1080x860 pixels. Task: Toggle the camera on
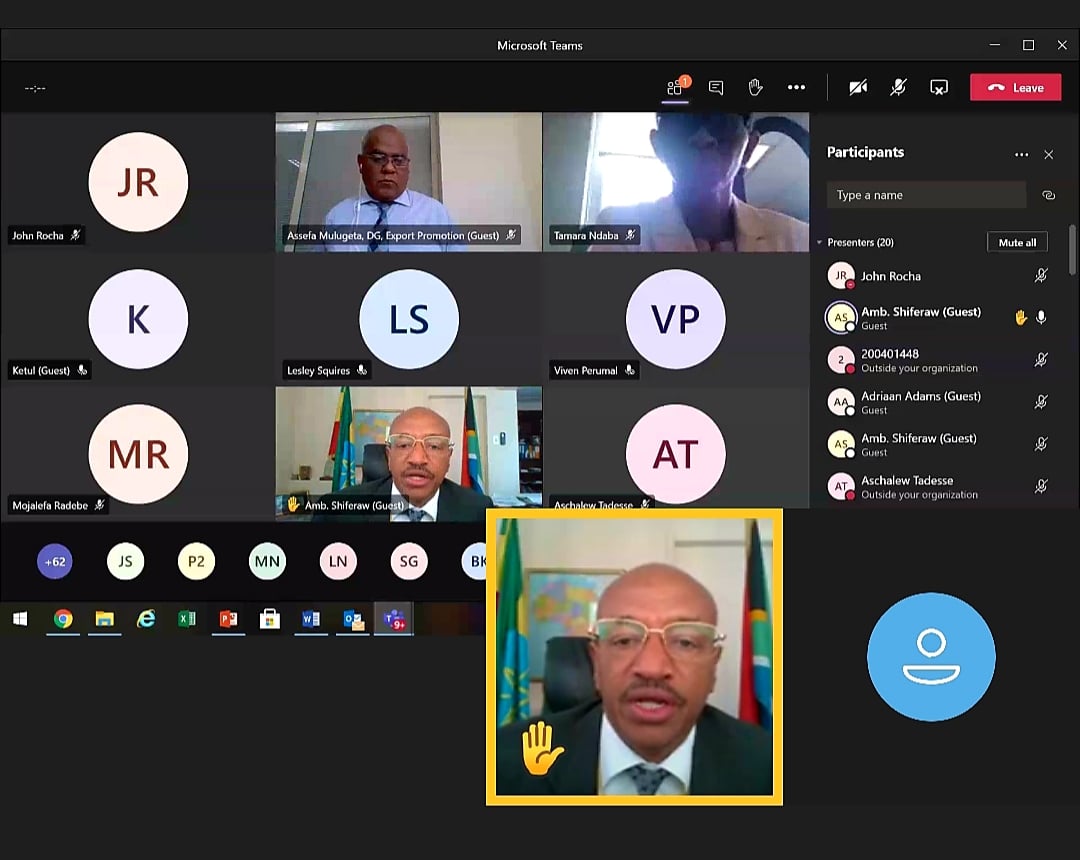click(x=858, y=88)
